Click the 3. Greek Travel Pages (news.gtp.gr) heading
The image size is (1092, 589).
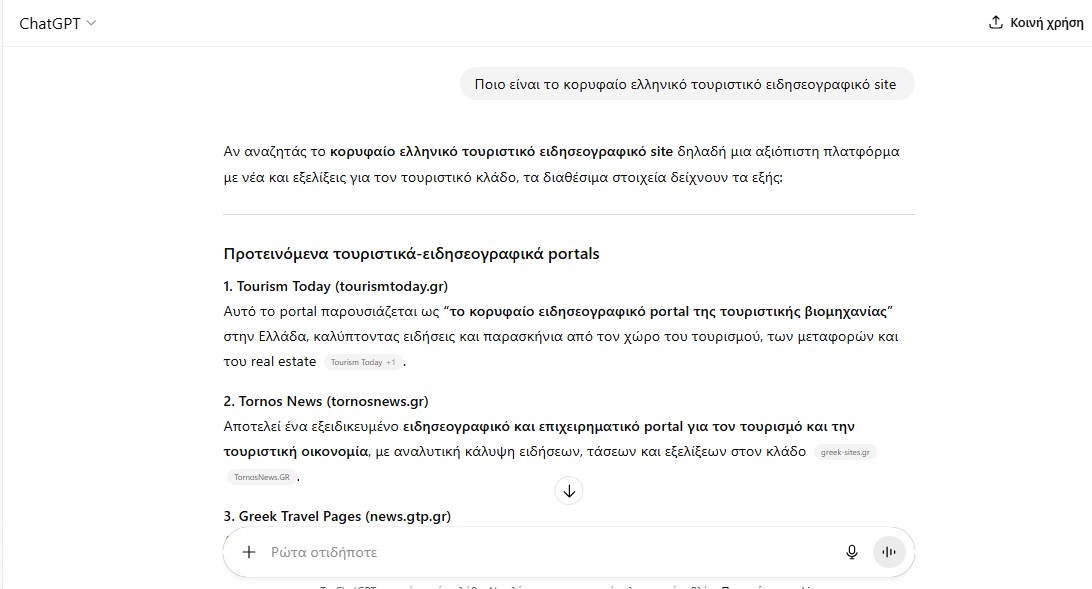point(337,516)
